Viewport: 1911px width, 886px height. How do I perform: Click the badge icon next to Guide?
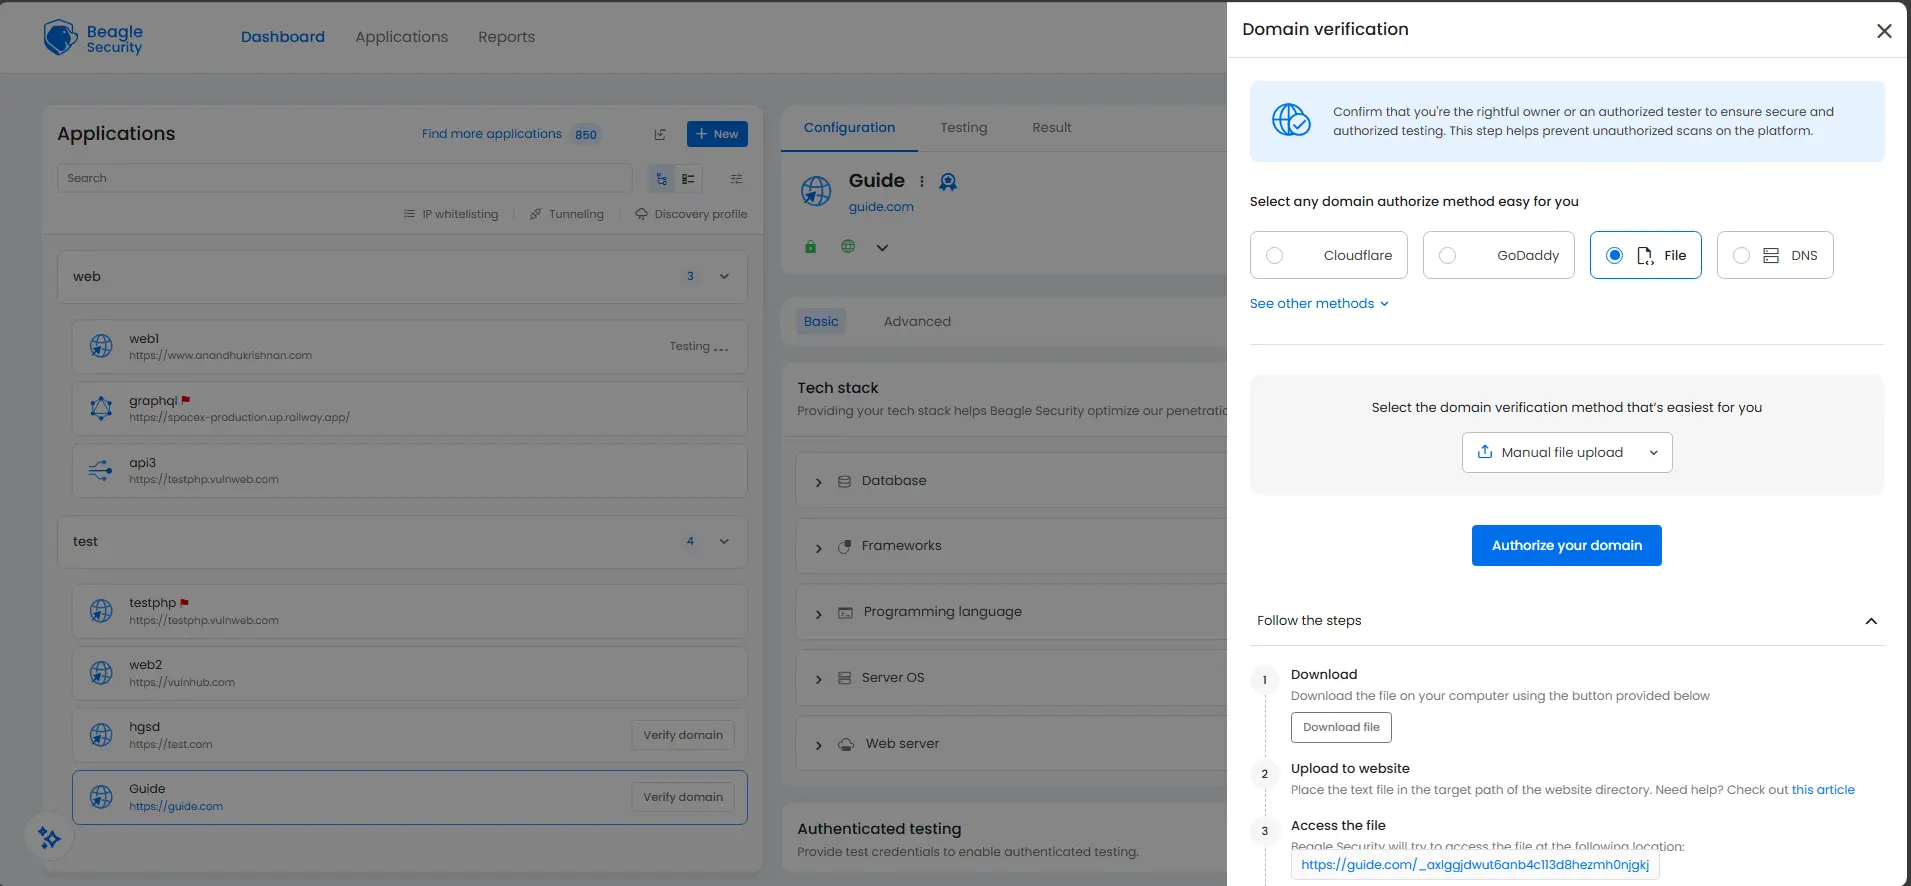[948, 182]
